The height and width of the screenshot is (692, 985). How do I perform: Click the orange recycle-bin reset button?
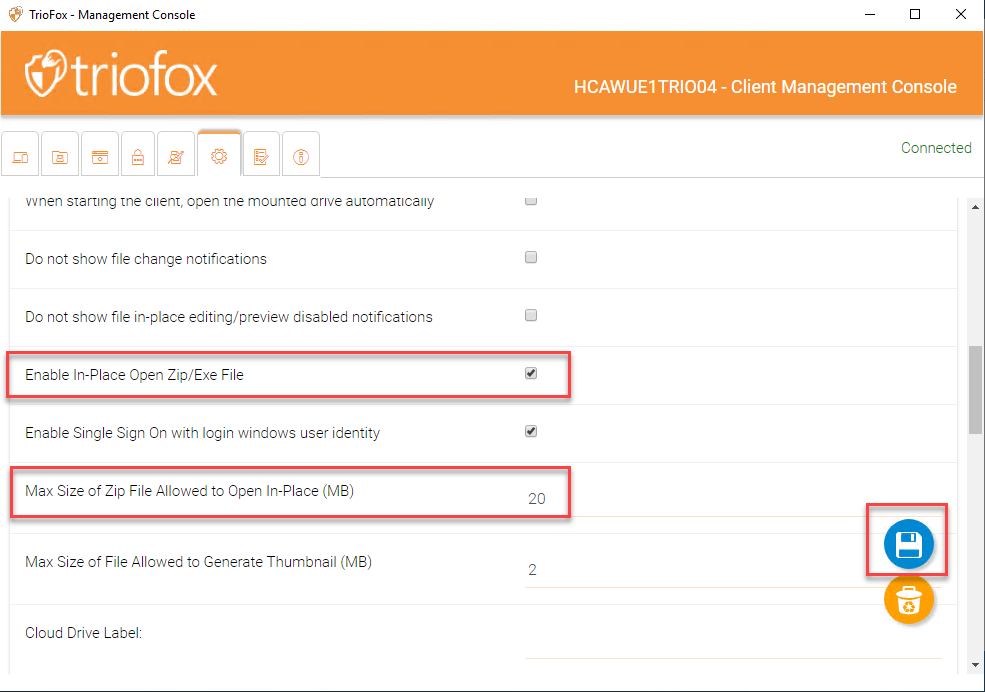tap(908, 600)
